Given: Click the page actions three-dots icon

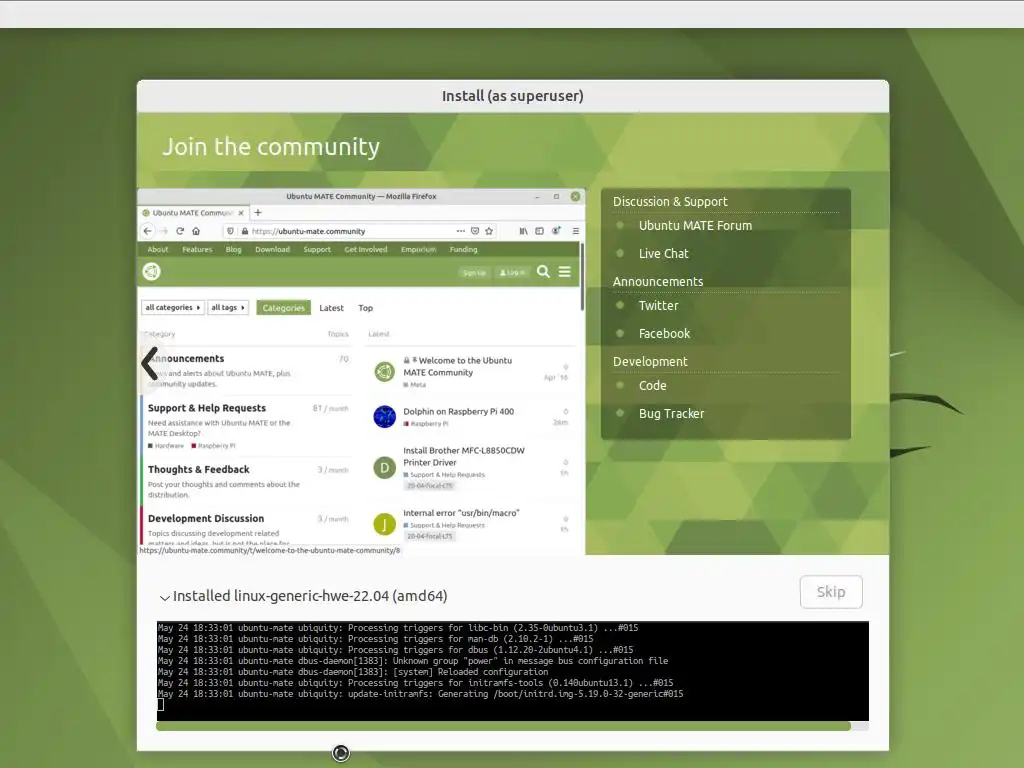Looking at the screenshot, I should 460,231.
